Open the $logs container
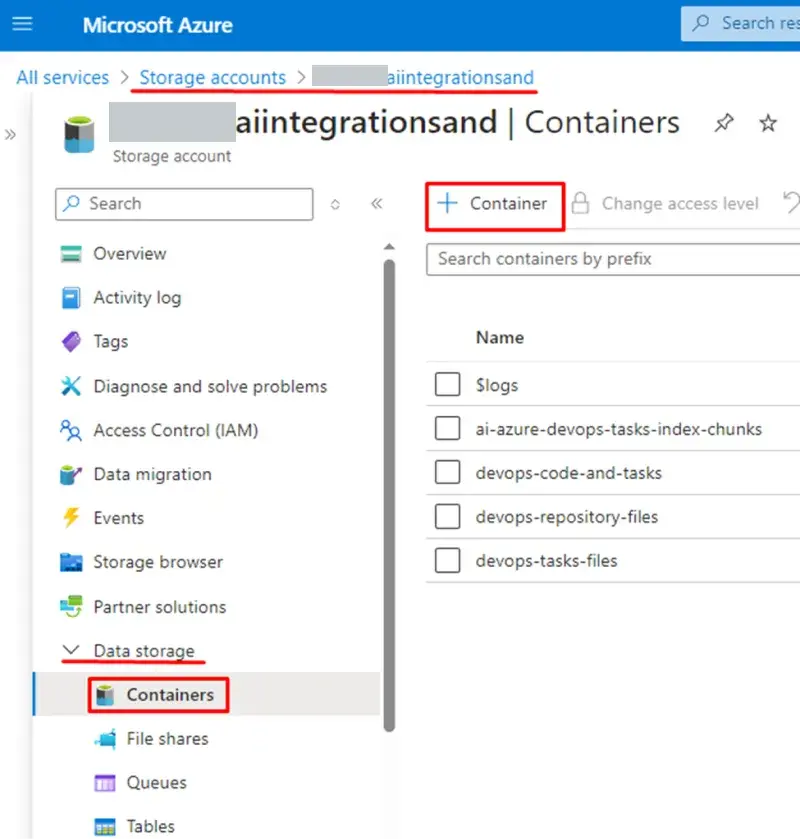 (497, 385)
